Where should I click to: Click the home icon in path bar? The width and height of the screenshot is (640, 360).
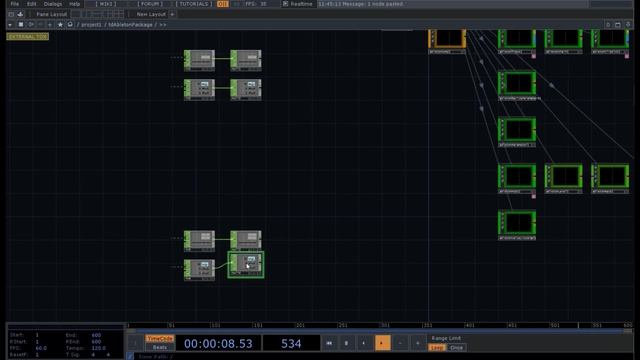[x=70, y=25]
